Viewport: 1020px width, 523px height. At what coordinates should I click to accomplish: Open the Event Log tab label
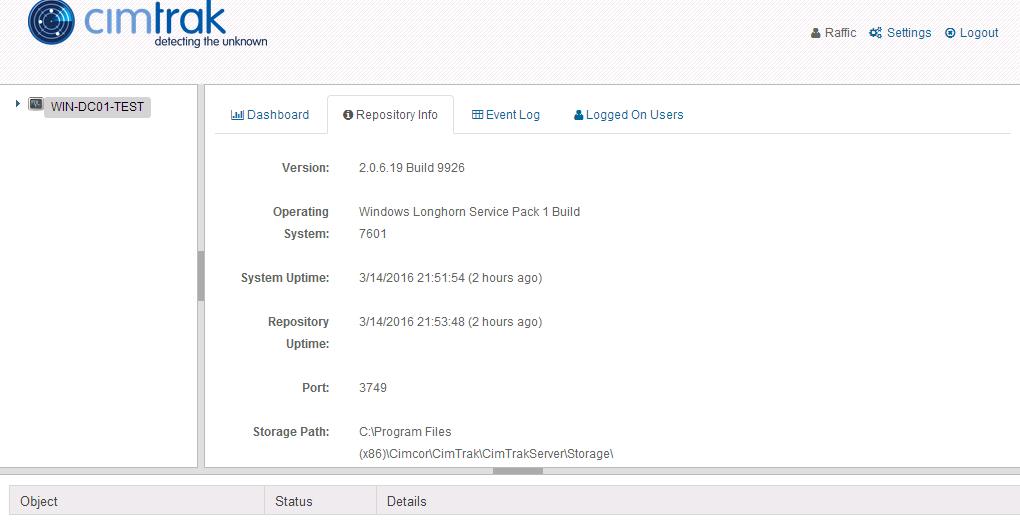pos(513,115)
